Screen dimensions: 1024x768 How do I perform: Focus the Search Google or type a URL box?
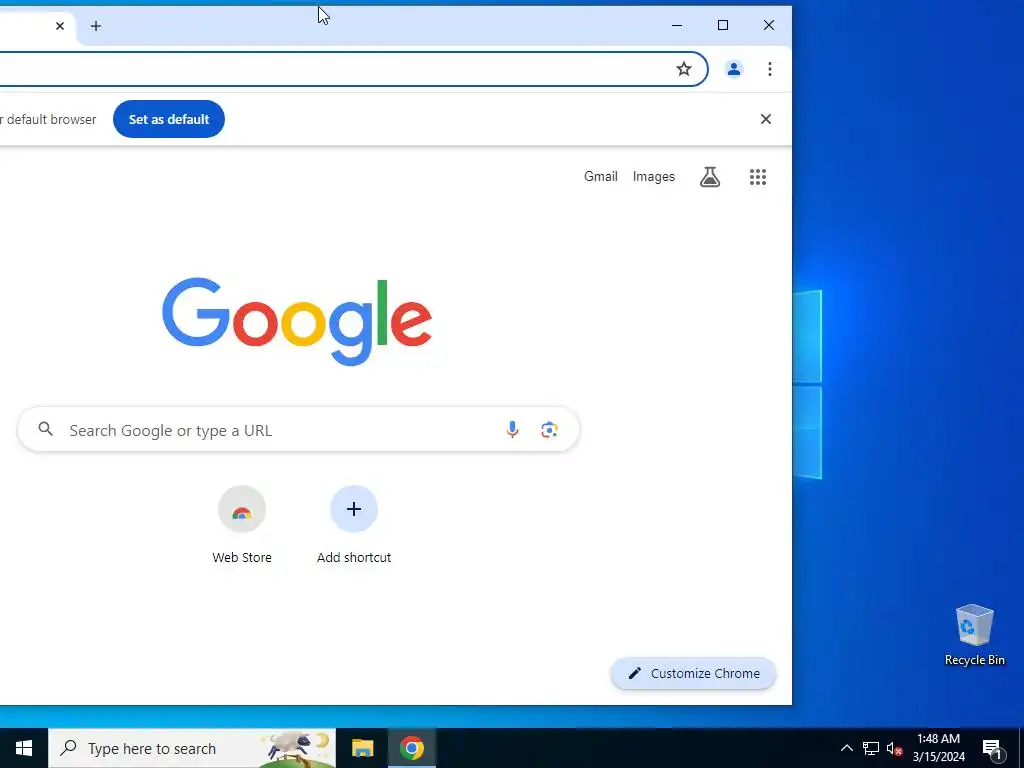298,430
